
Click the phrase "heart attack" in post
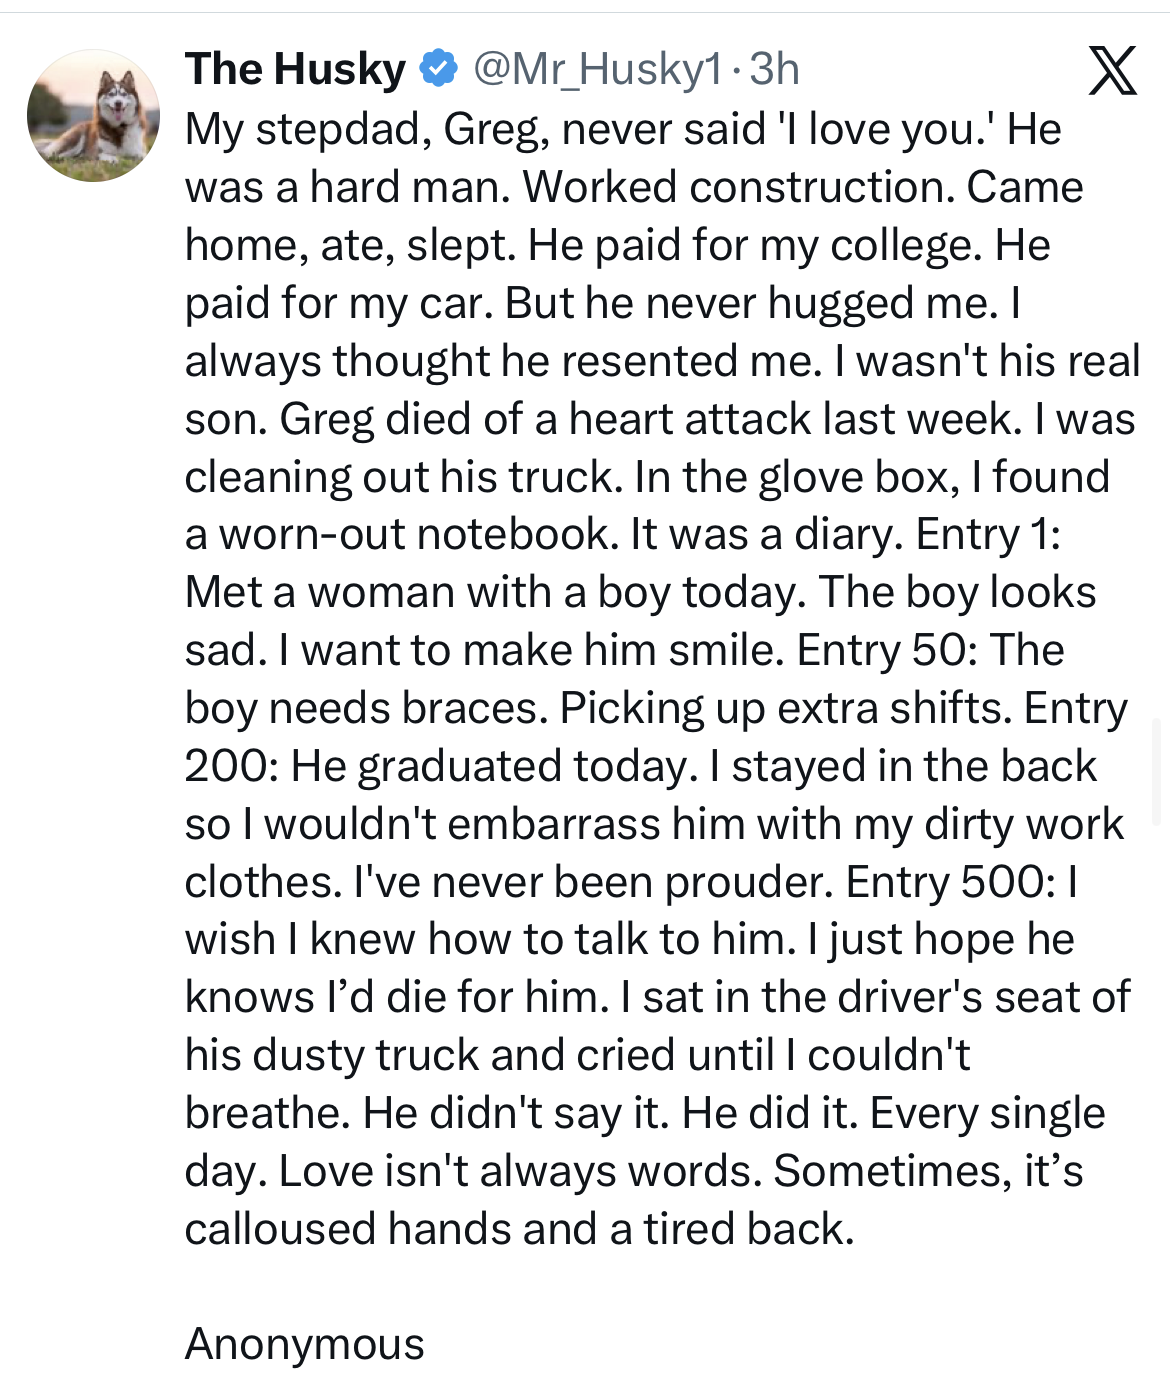tap(692, 419)
